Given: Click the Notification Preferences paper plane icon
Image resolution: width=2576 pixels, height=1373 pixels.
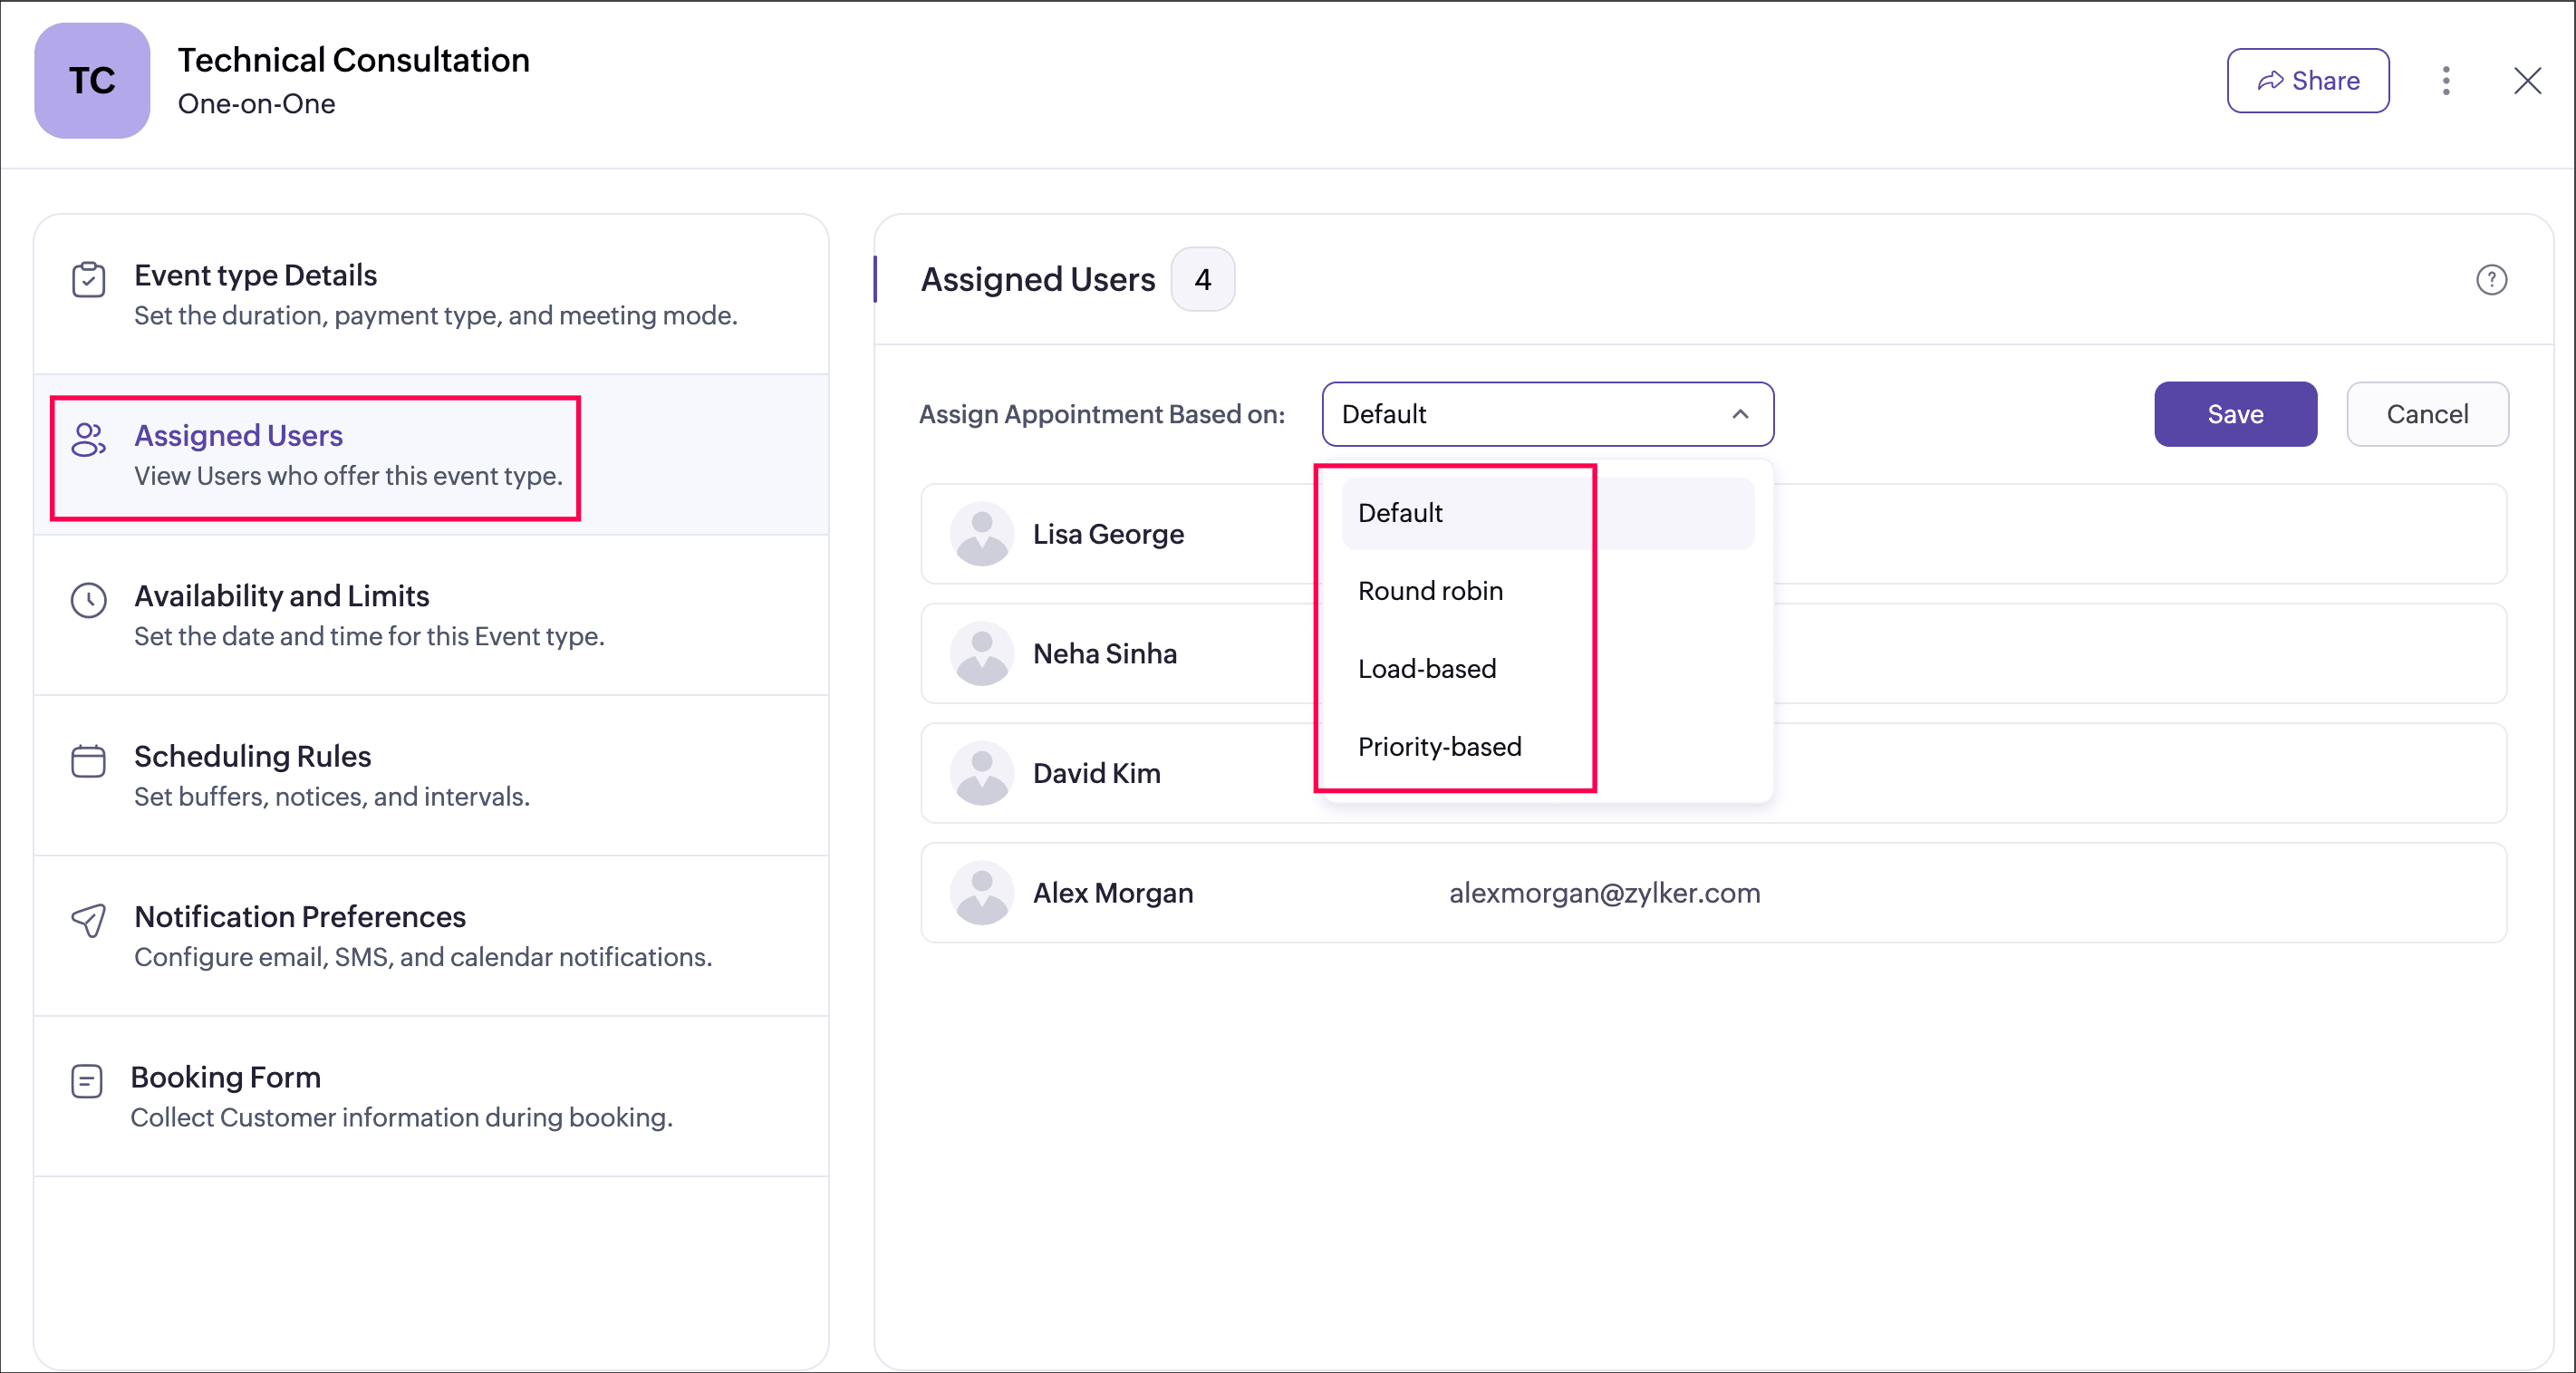Looking at the screenshot, I should click(88, 920).
